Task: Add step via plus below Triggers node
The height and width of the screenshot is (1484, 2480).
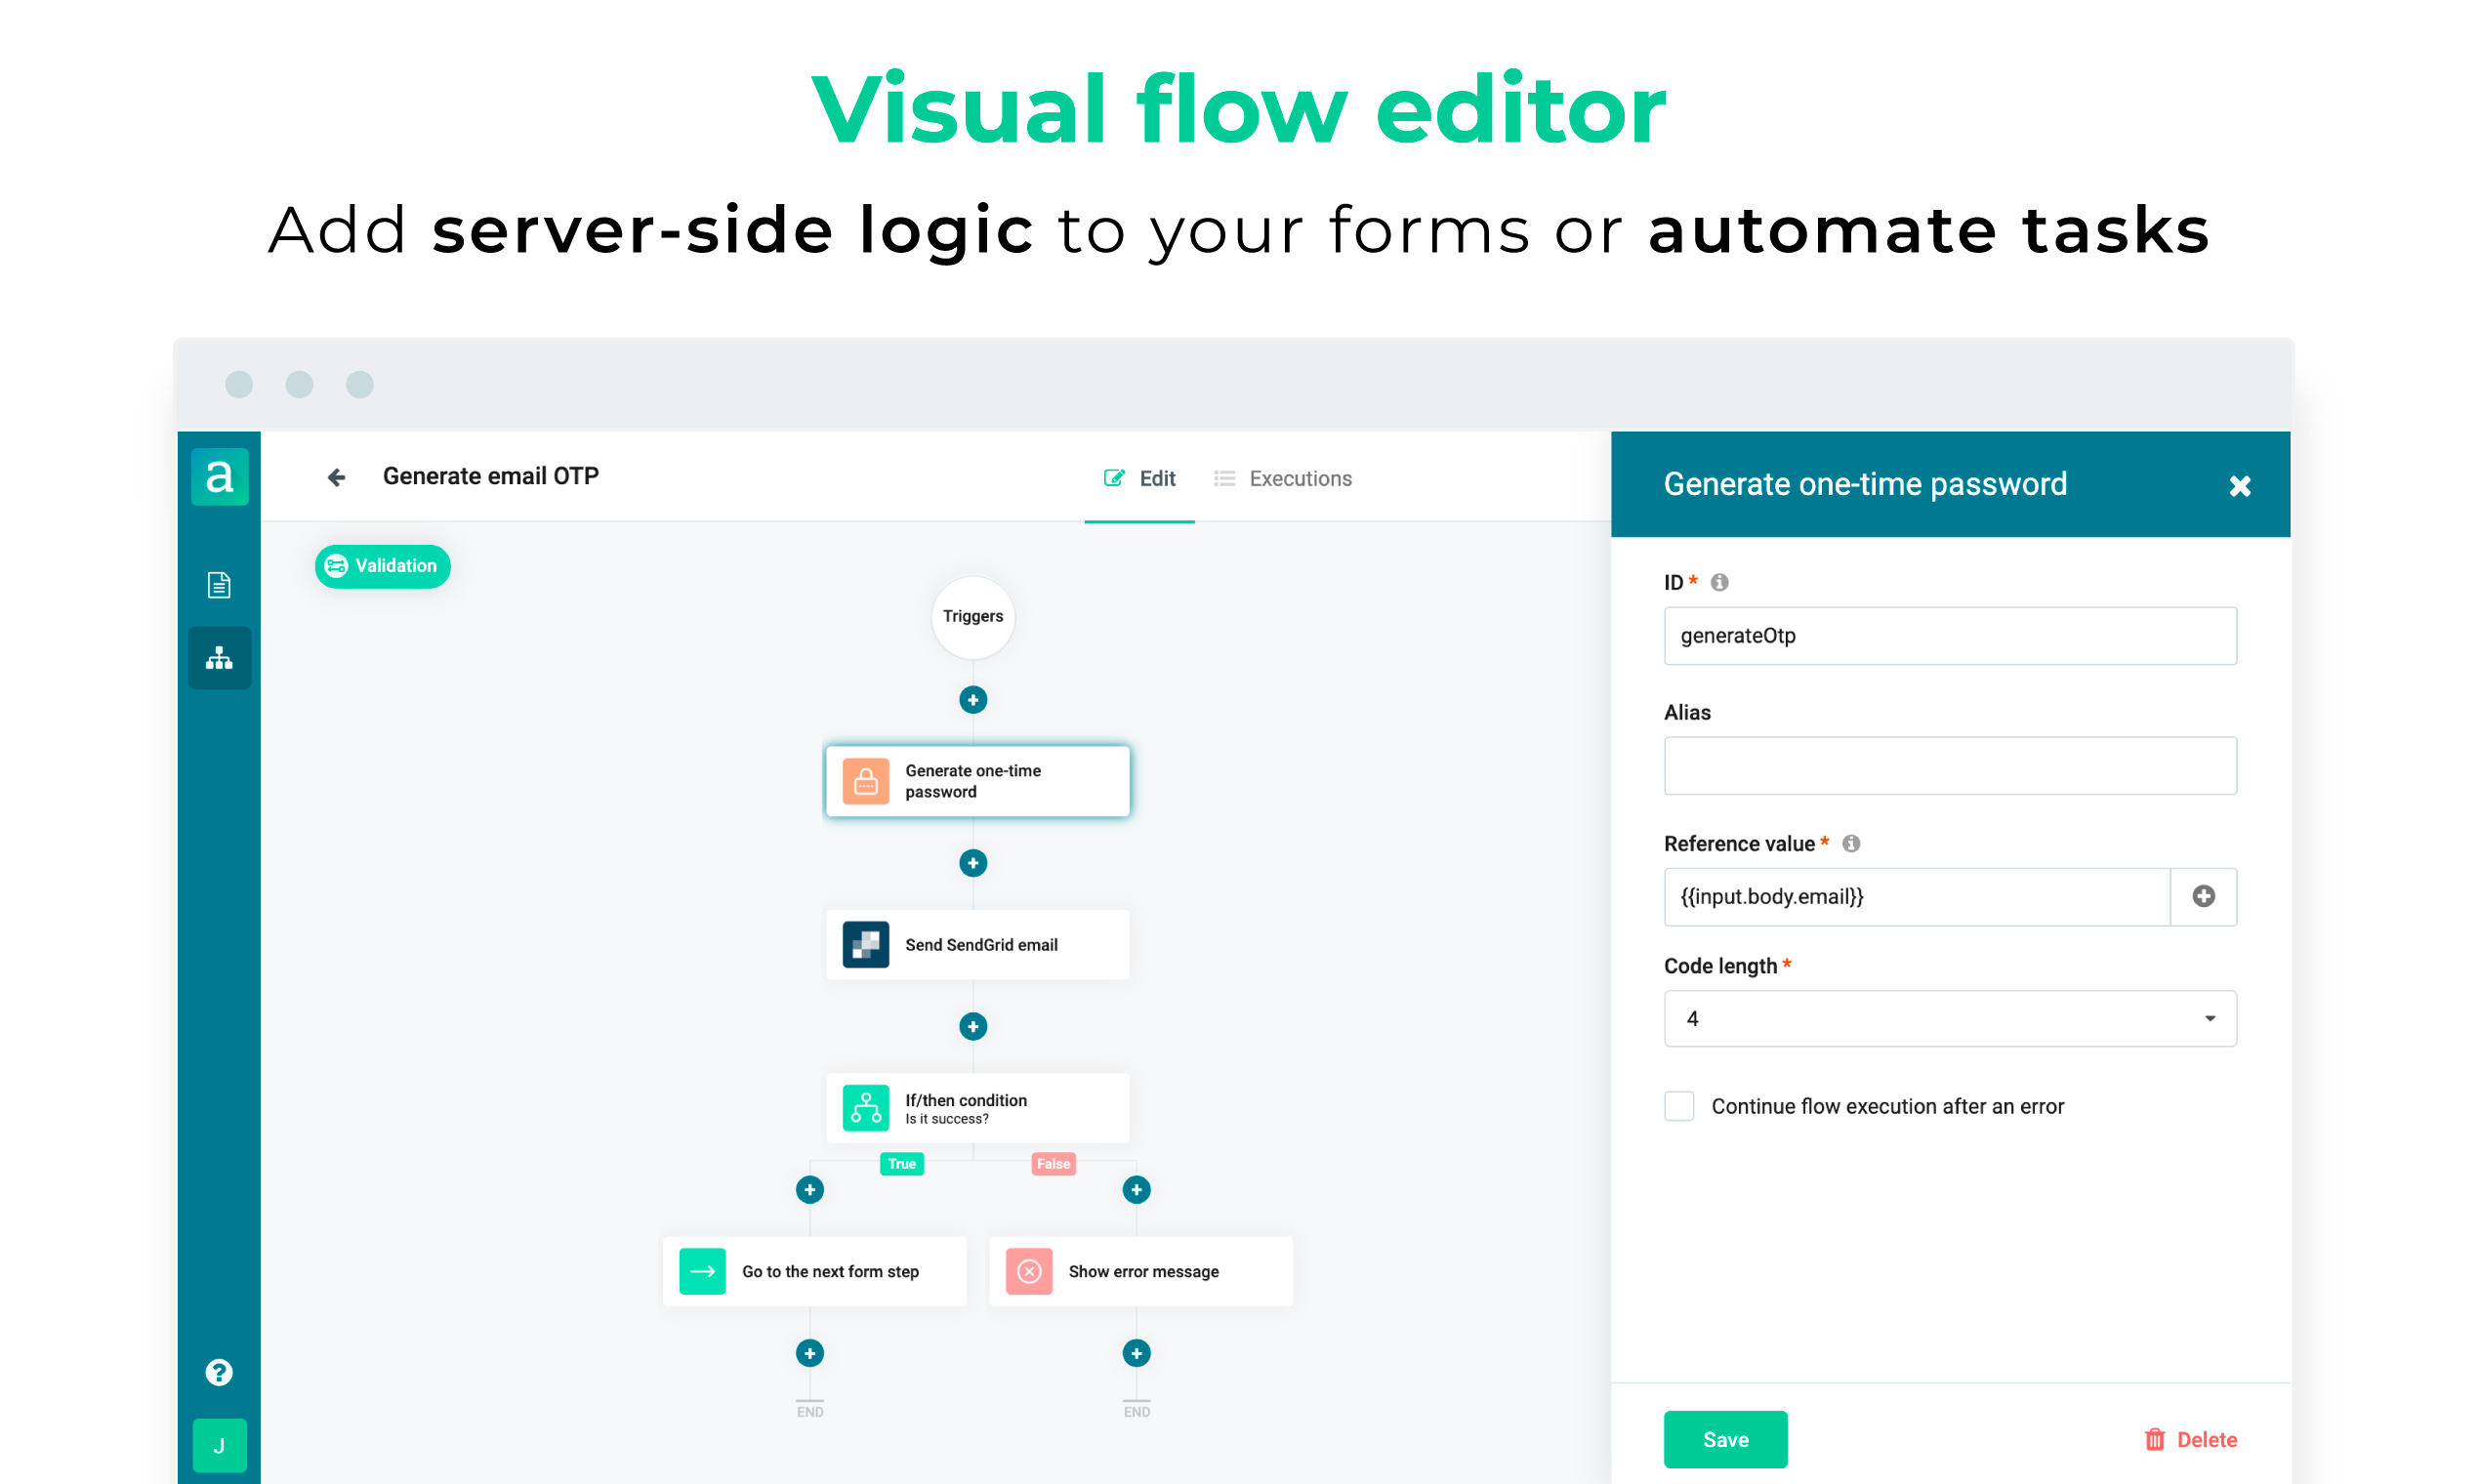Action: [x=972, y=700]
